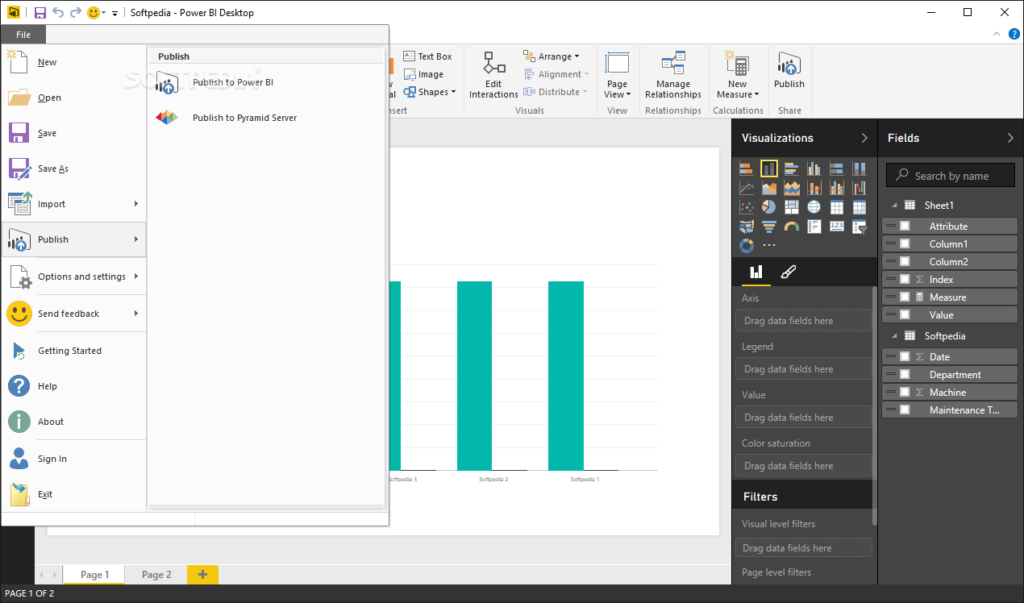Select the gauge visualization icon
Screen dimensions: 1024x603
click(x=792, y=226)
